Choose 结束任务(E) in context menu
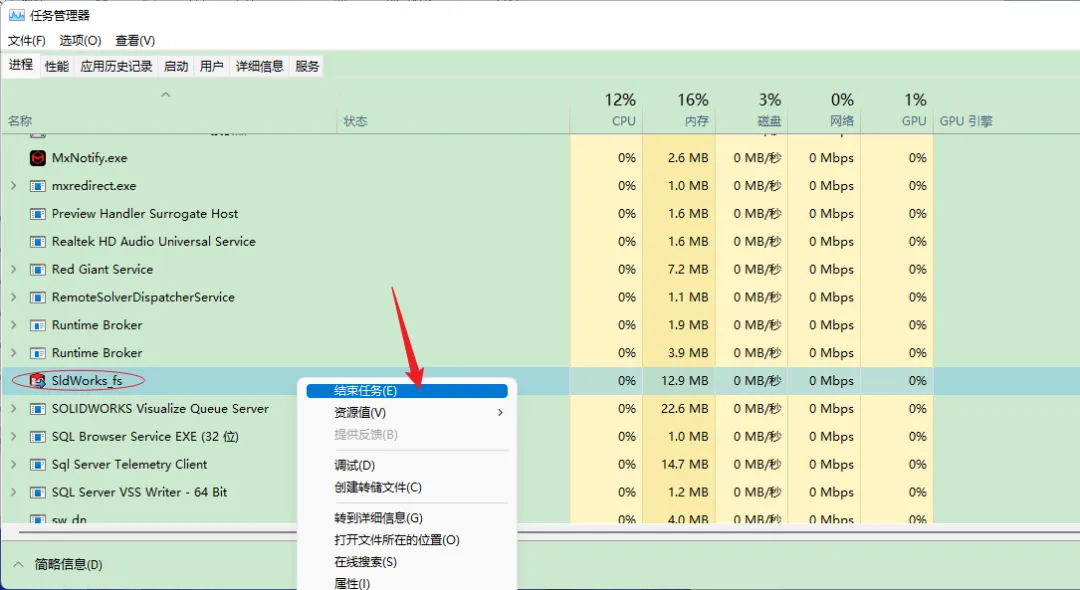 [407, 391]
